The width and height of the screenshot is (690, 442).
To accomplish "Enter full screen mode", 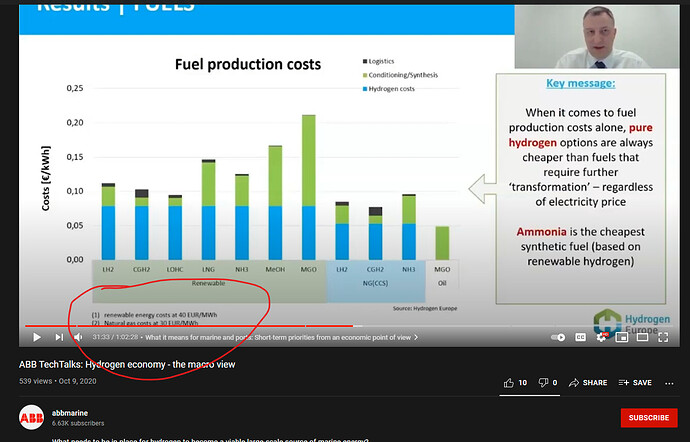I will tap(663, 337).
